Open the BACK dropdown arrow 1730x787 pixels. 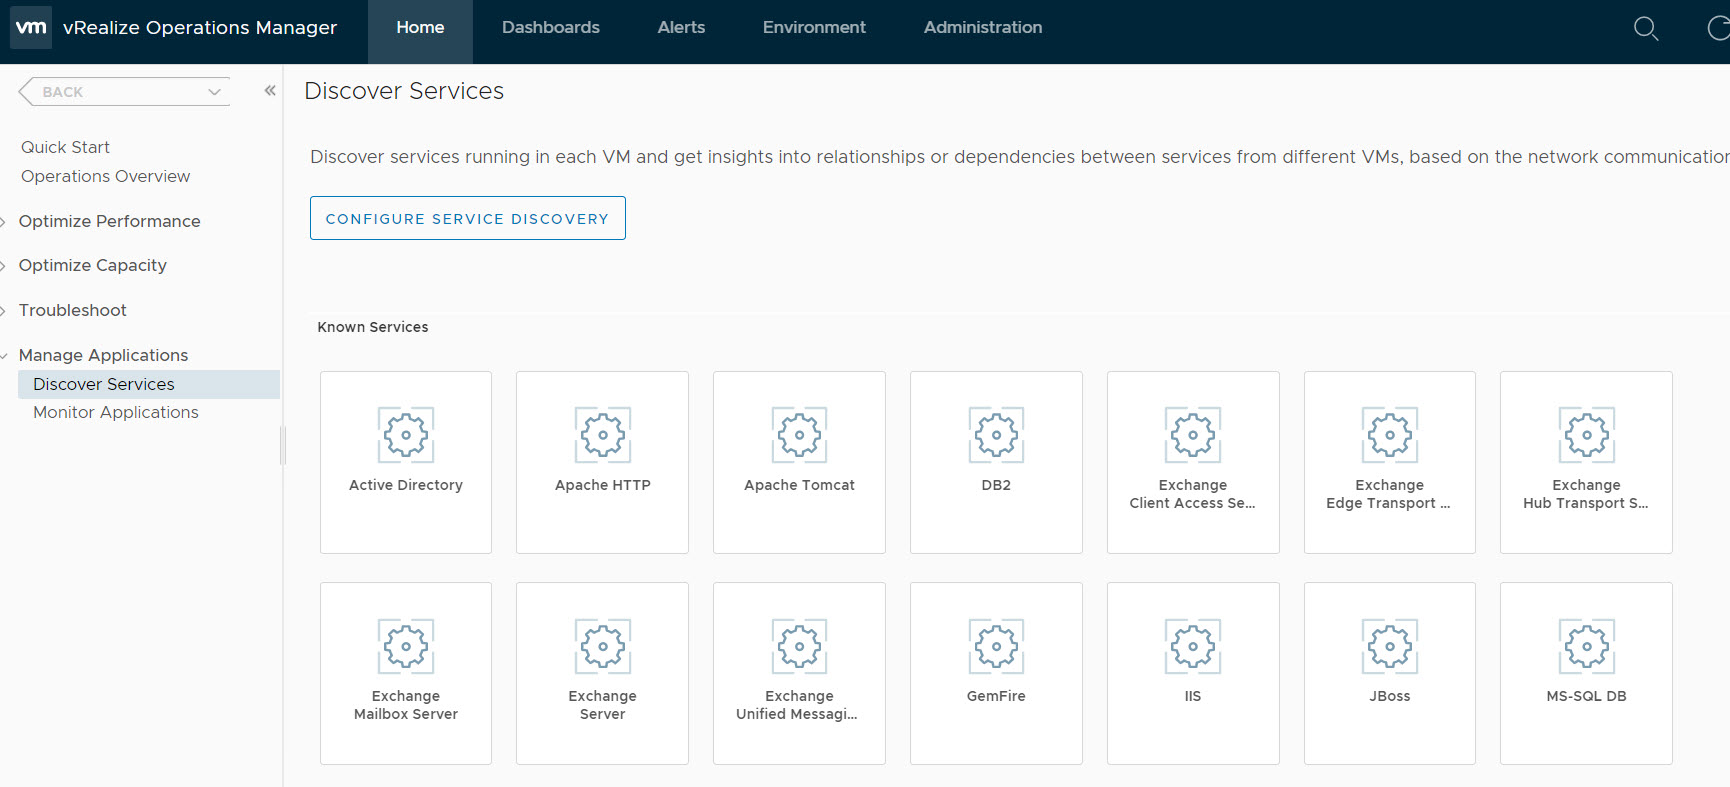[214, 92]
